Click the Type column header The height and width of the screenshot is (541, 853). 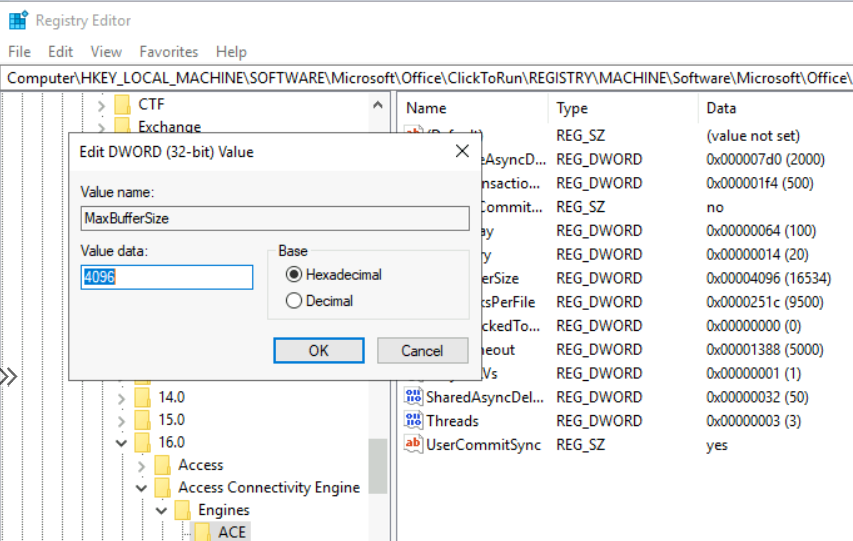coord(572,108)
